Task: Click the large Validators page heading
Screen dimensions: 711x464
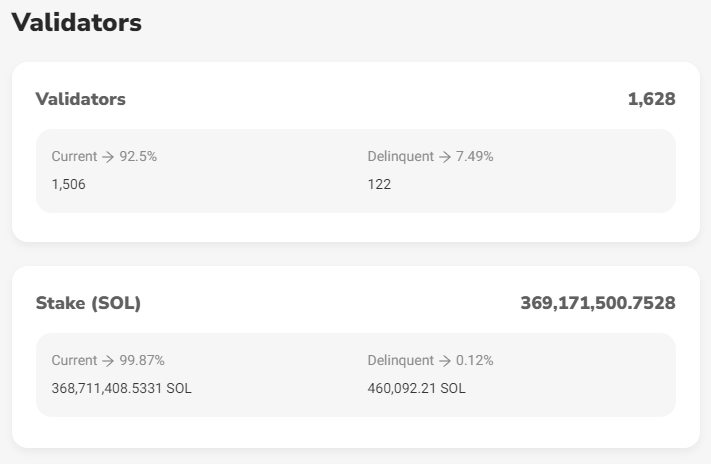Action: click(x=76, y=23)
